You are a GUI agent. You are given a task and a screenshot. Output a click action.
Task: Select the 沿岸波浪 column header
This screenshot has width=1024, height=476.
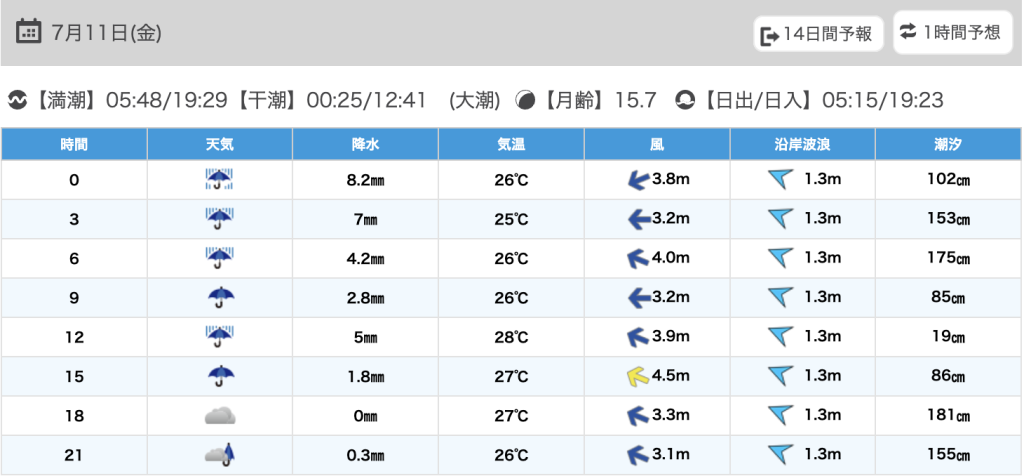[803, 144]
